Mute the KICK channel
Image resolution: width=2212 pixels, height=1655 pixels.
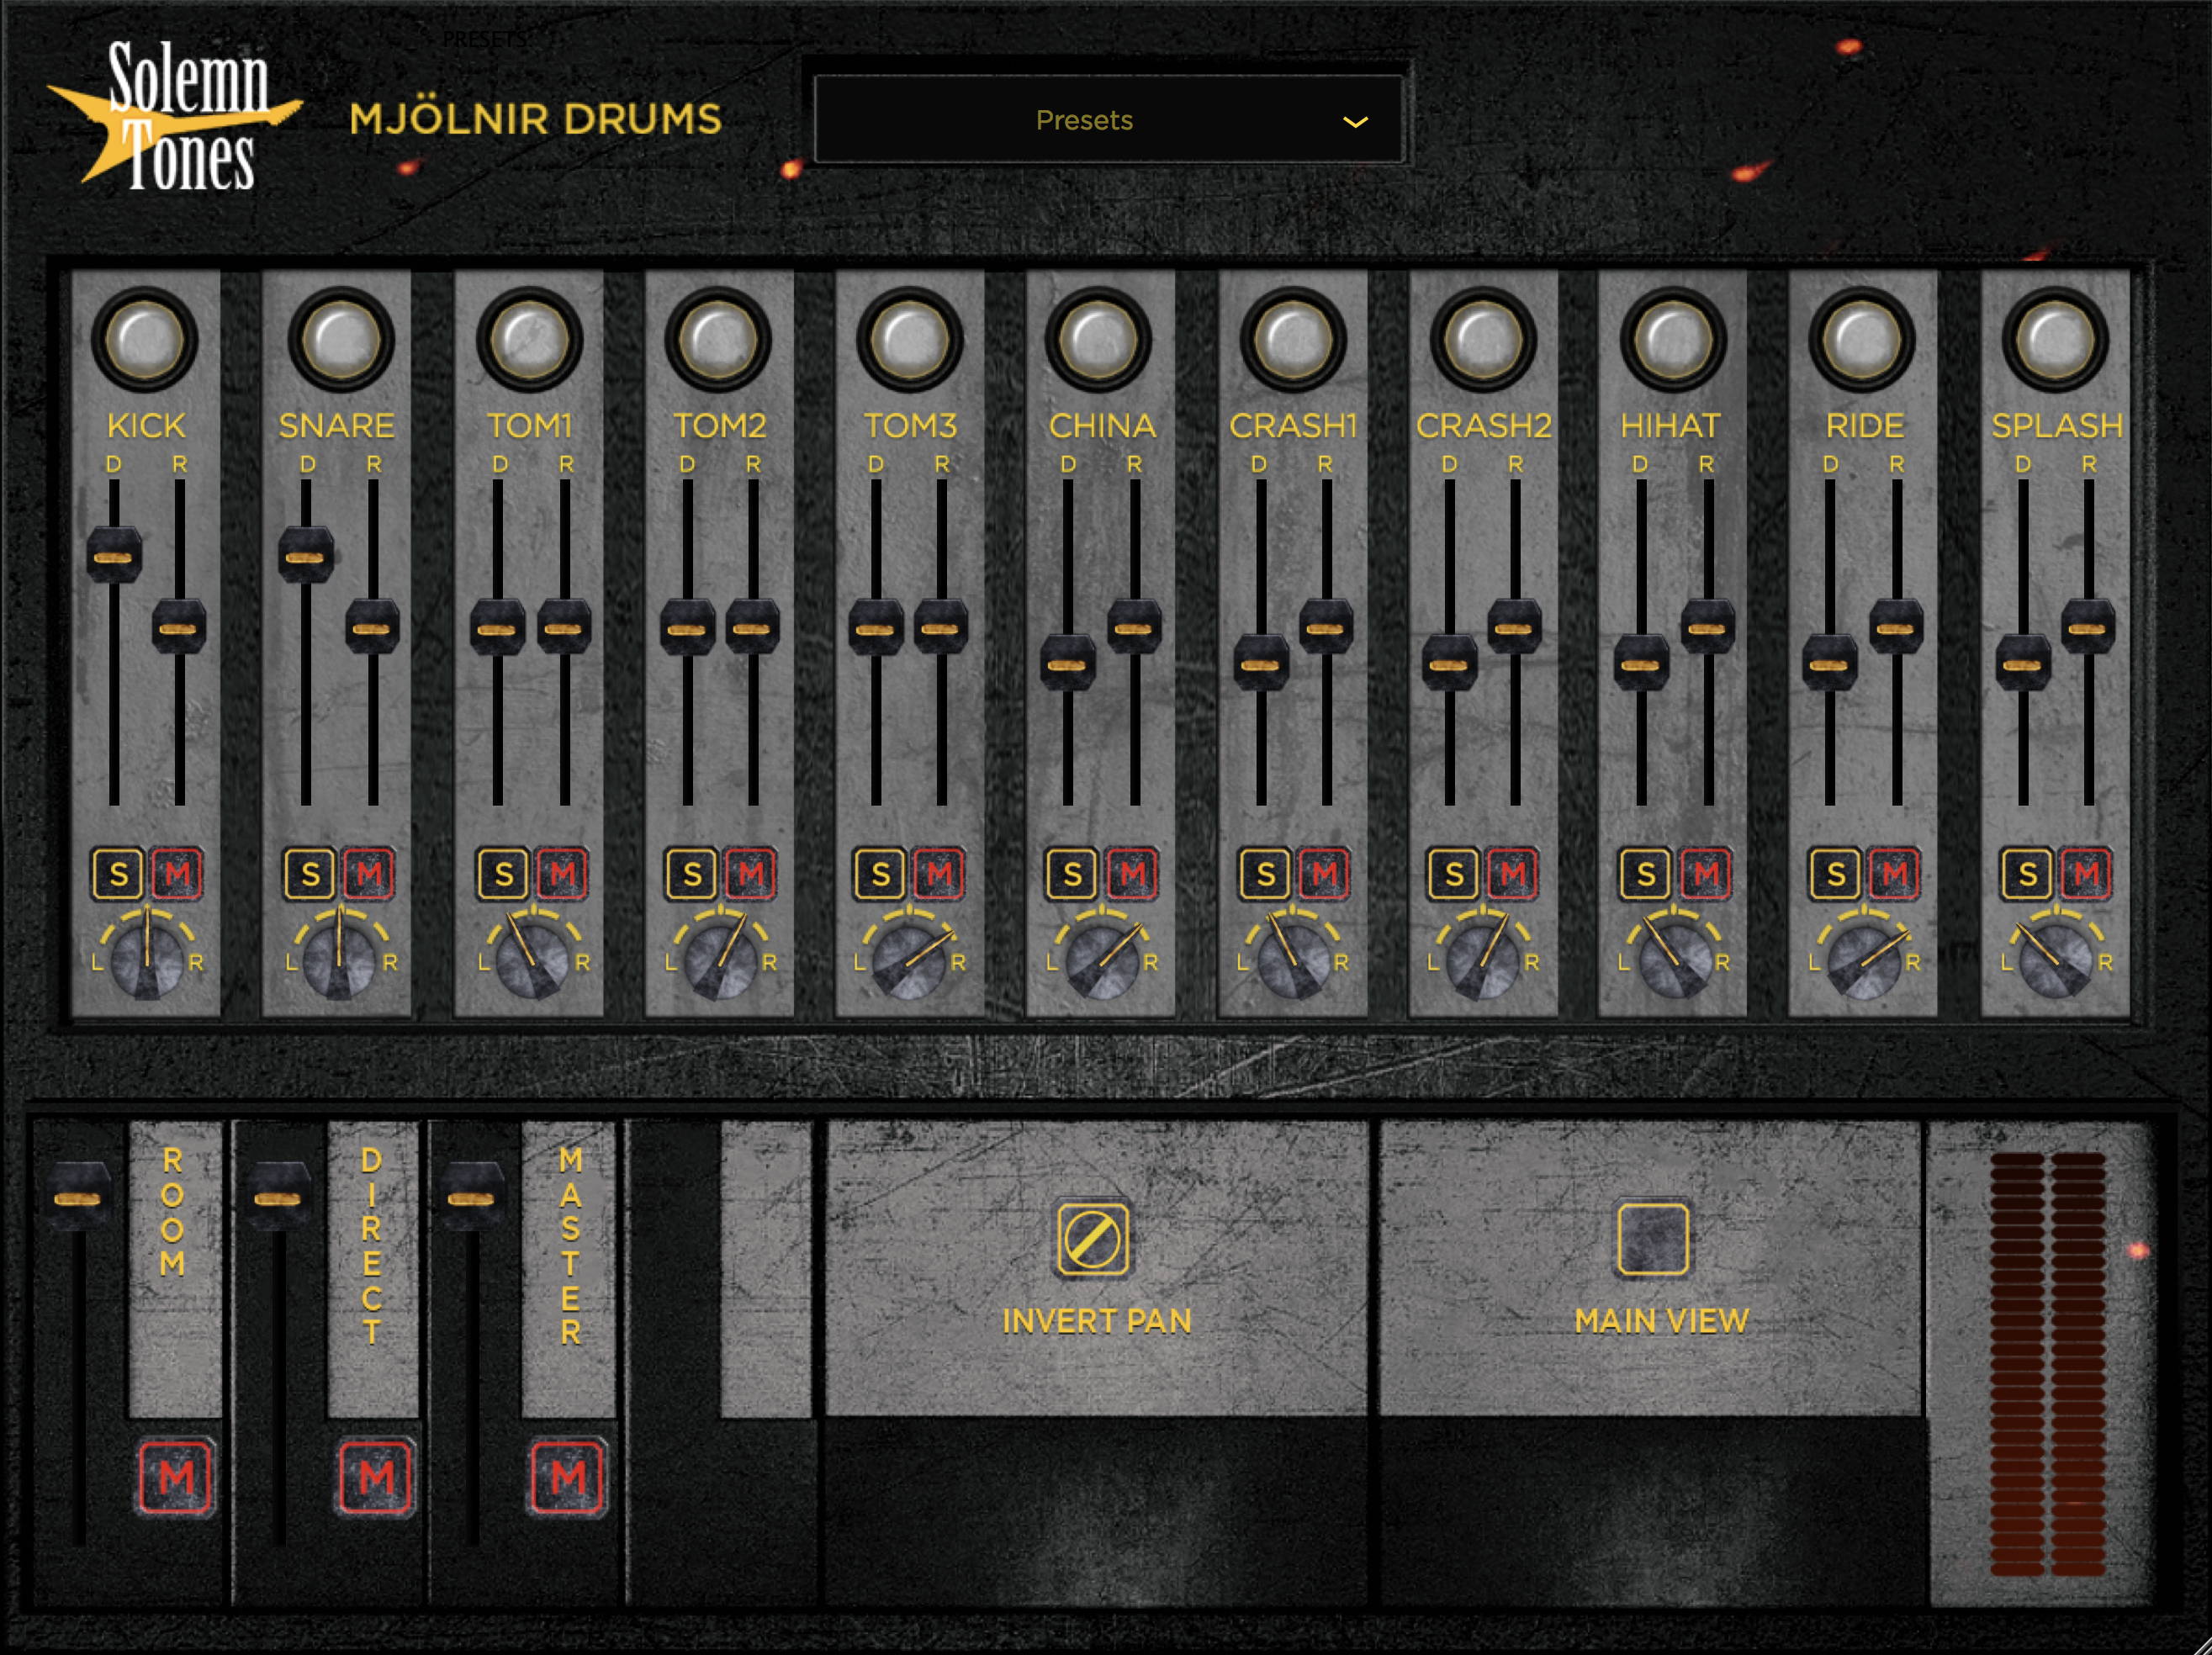coord(177,874)
